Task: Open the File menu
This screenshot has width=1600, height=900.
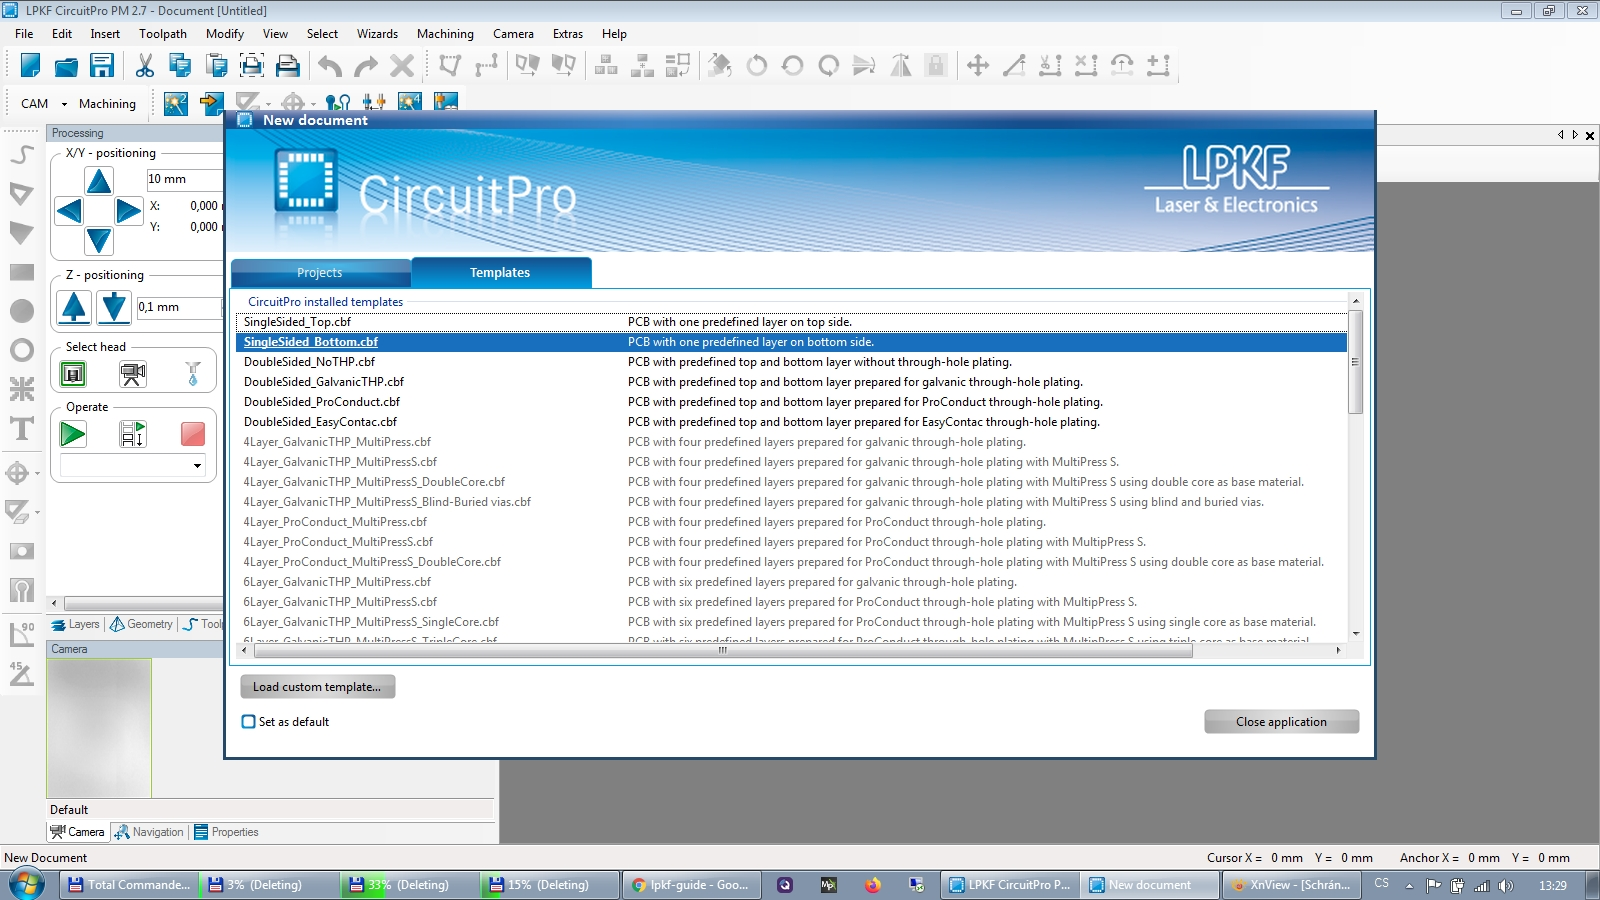Action: coord(24,34)
